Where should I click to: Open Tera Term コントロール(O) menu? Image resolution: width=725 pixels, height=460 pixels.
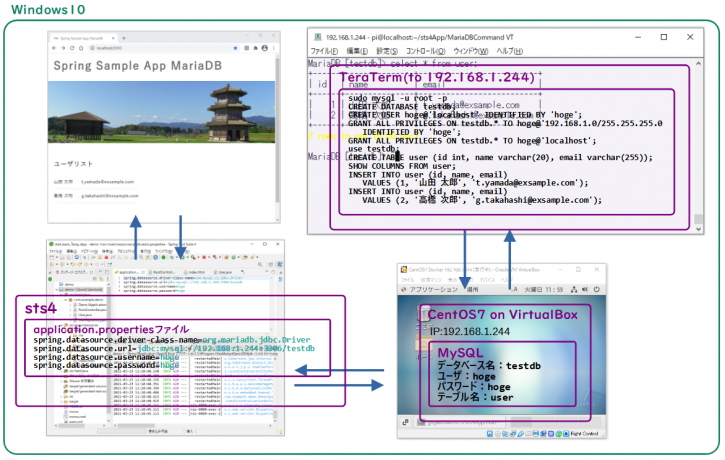click(426, 51)
